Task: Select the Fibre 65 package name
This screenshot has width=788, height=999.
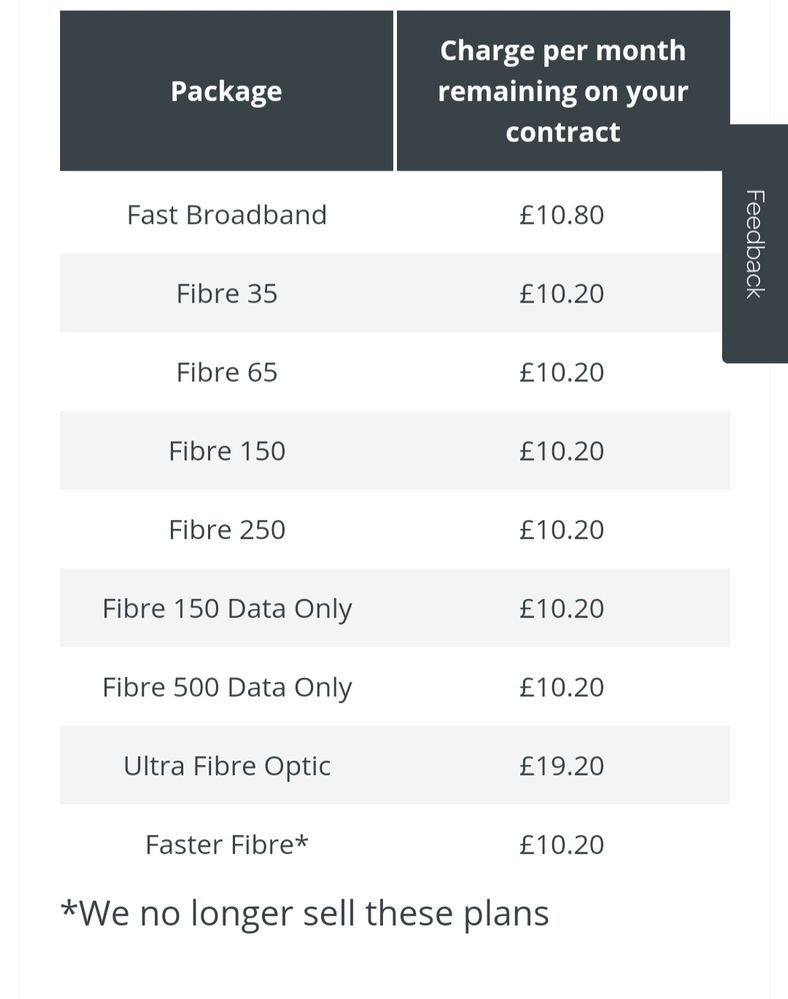Action: (227, 372)
